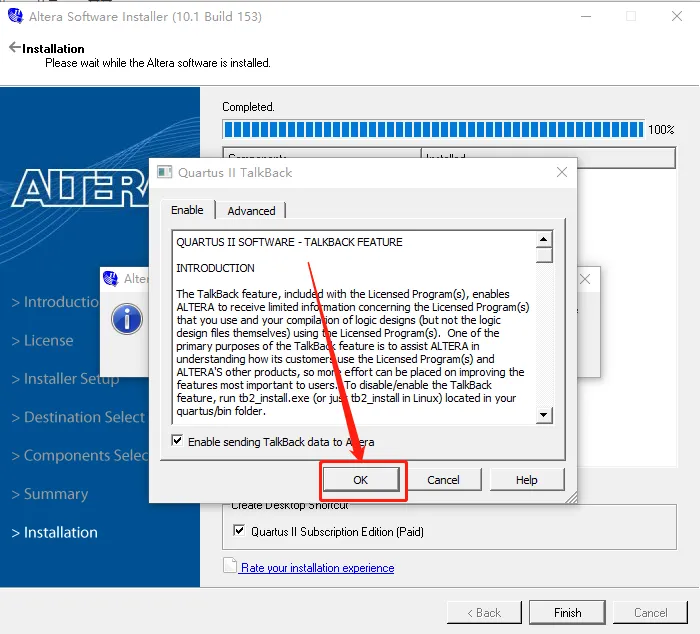Select the Installer Setup step in sidebar

65,379
